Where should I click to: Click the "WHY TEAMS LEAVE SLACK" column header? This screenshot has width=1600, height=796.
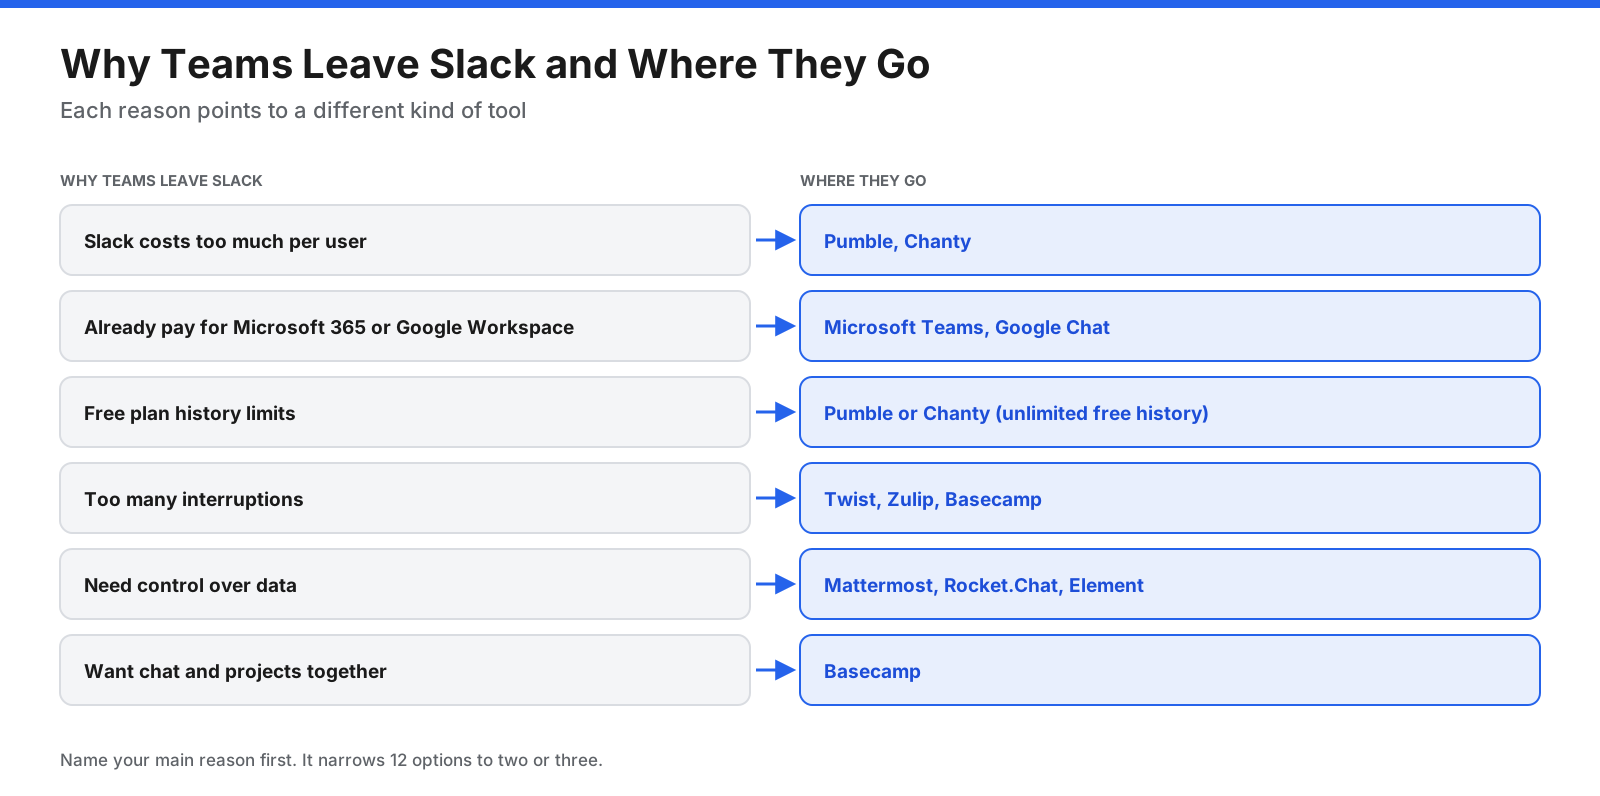tap(161, 181)
